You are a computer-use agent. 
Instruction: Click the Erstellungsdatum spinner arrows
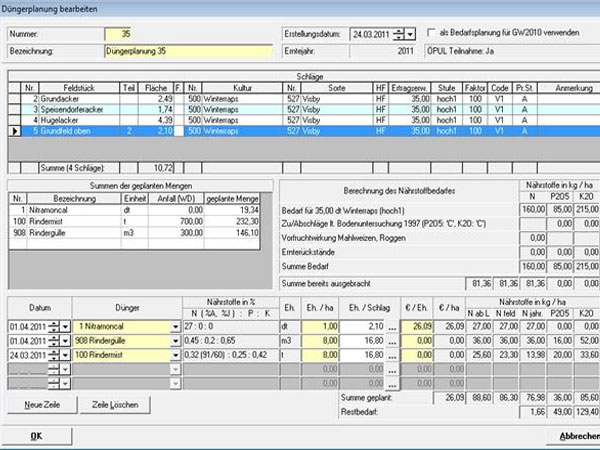[399, 34]
